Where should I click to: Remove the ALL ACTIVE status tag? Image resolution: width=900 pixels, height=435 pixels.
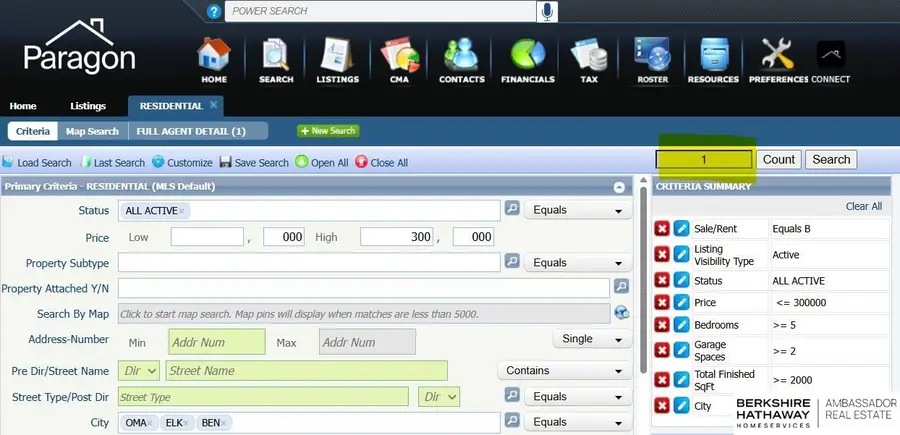[184, 211]
